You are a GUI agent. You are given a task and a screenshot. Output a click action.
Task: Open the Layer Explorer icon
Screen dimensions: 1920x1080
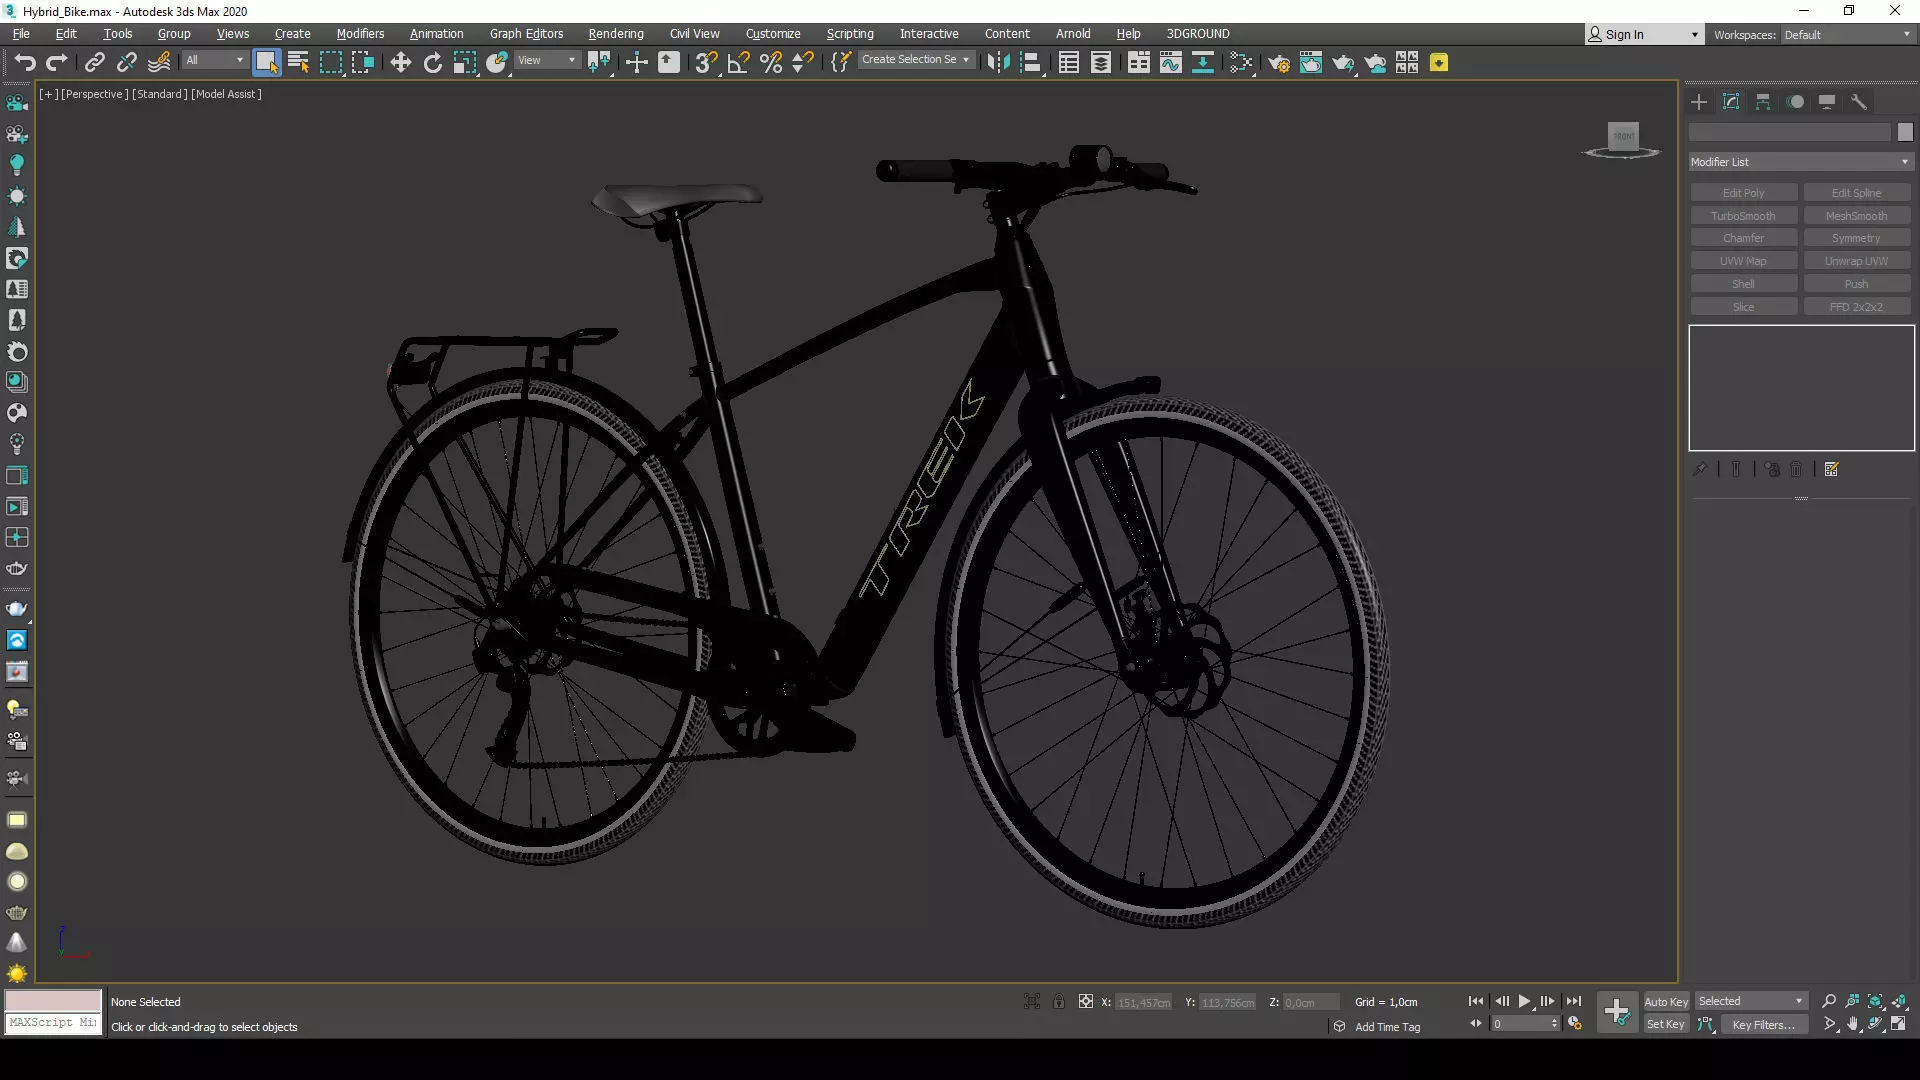1100,63
